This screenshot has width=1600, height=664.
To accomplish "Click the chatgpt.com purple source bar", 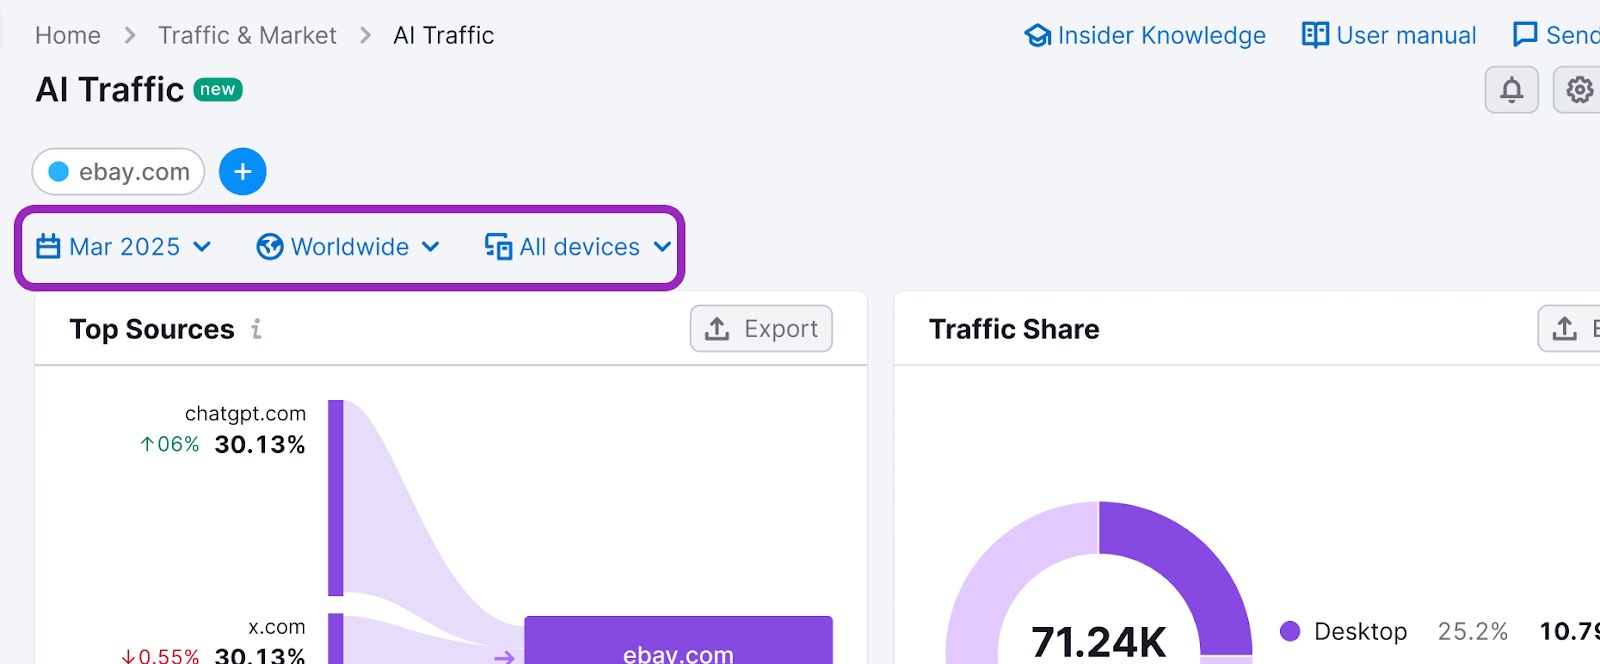I will (x=336, y=498).
